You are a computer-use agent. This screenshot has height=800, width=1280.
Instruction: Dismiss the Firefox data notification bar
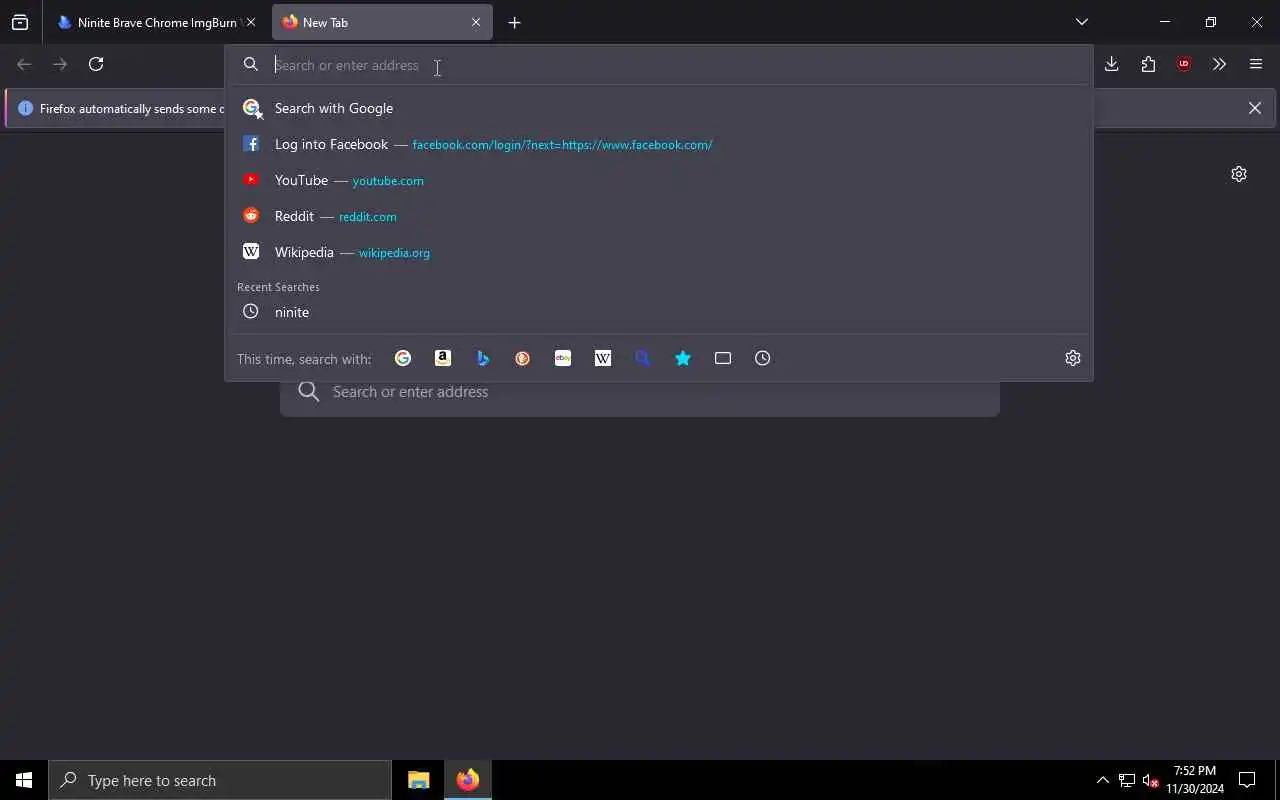point(1255,108)
